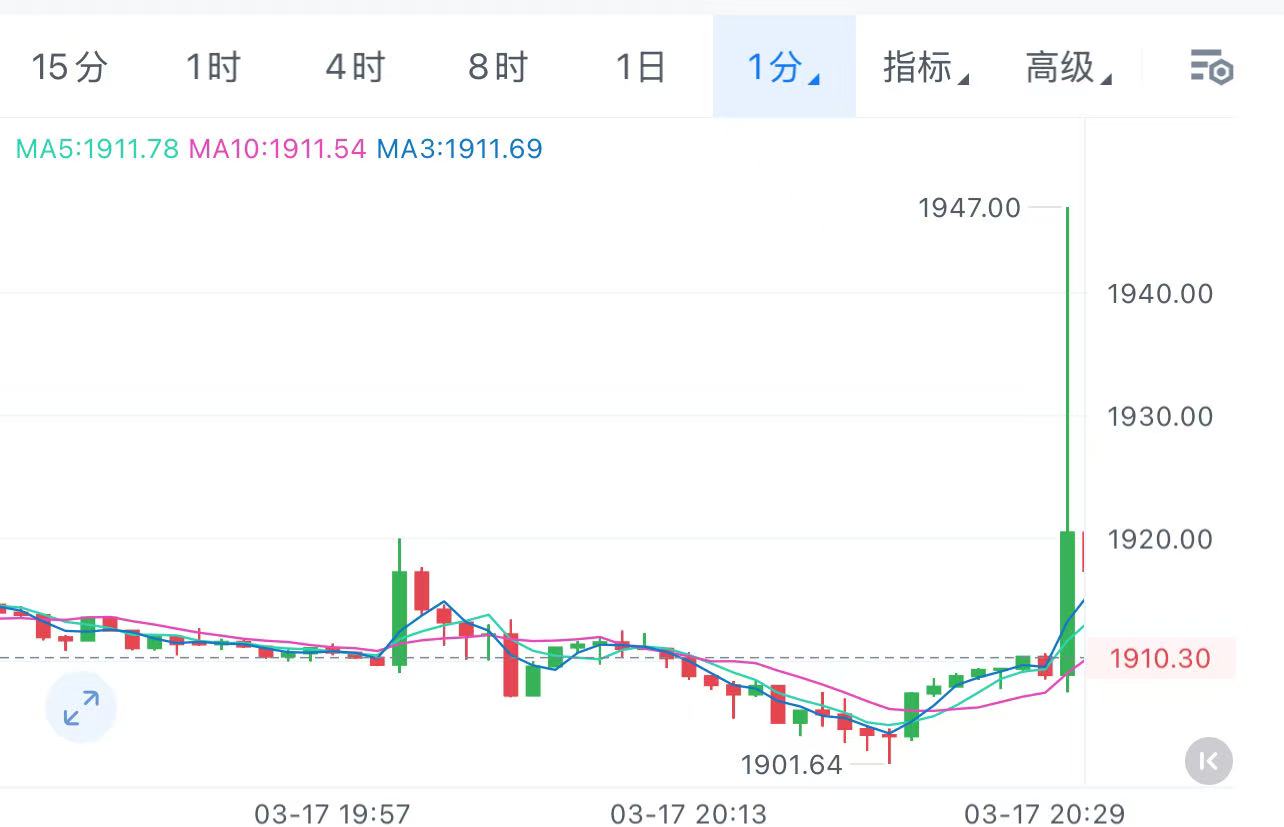Select the tall green spike candle
This screenshot has width=1284, height=827.
pyautogui.click(x=1067, y=450)
